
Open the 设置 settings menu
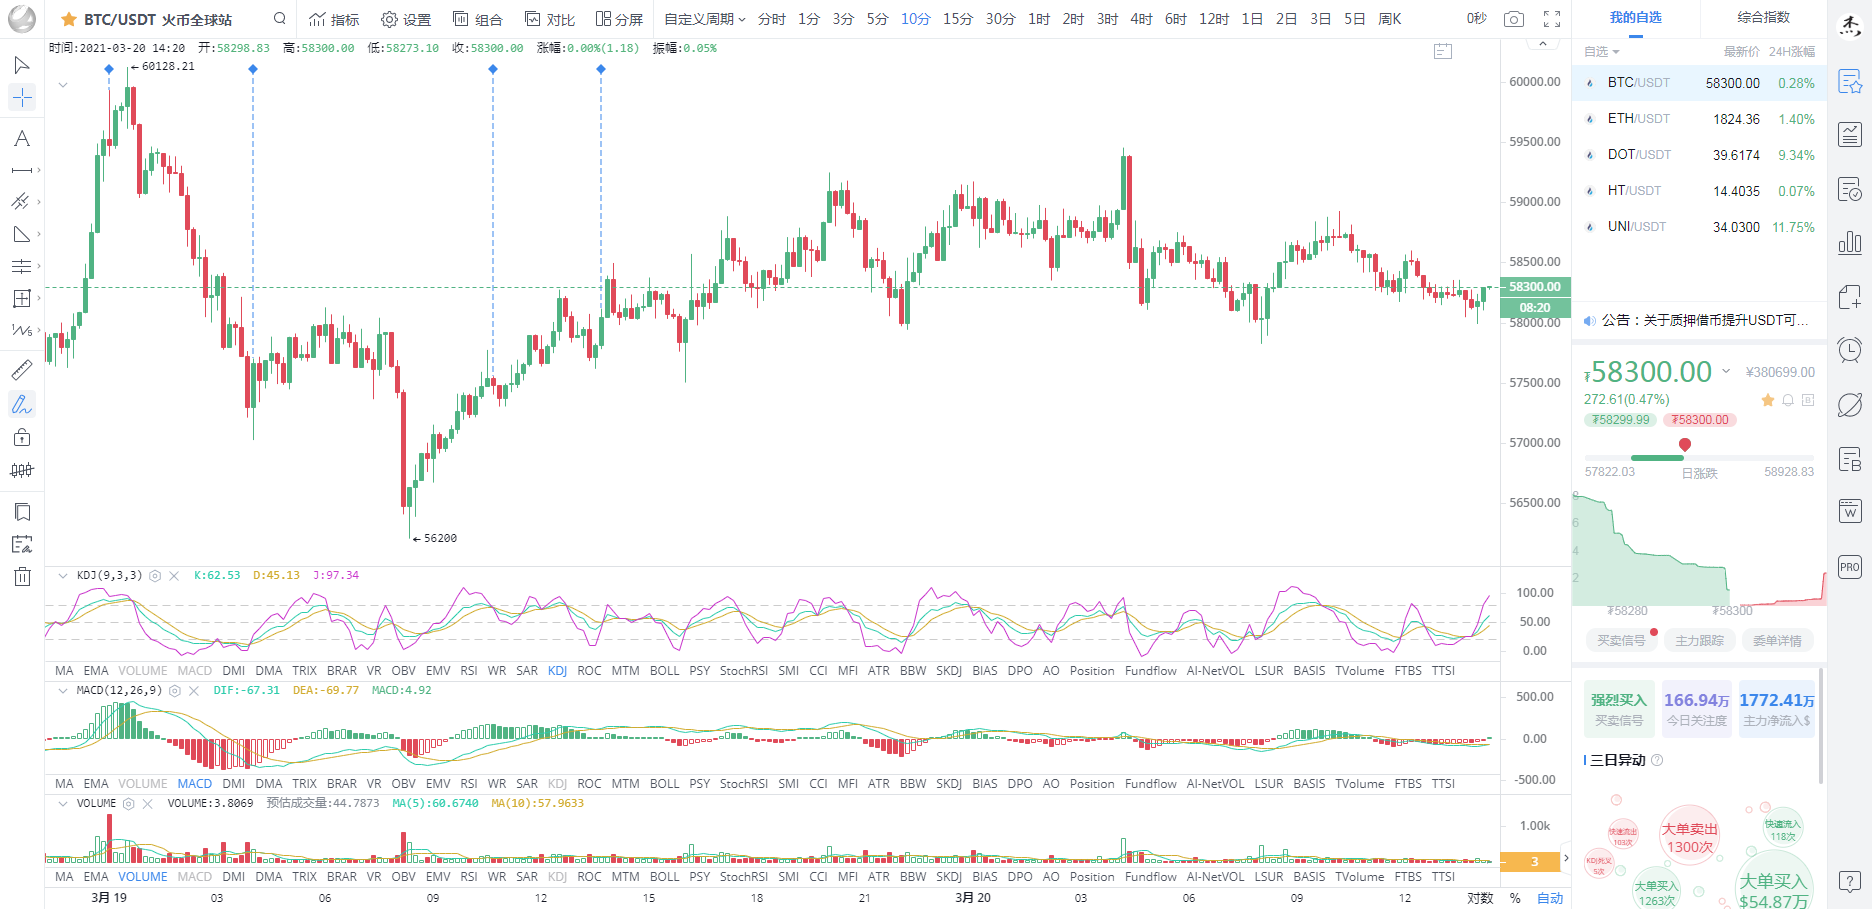[406, 19]
